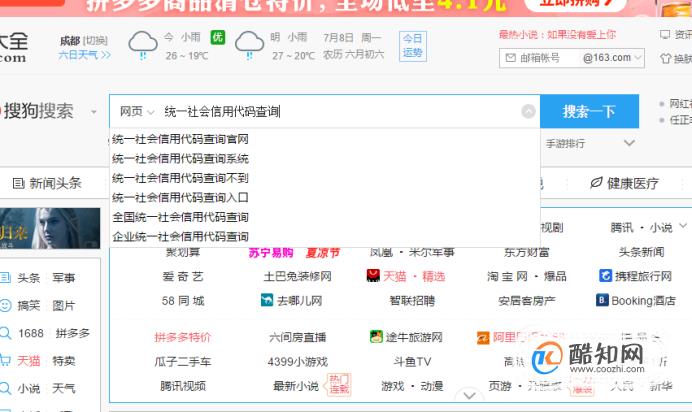
Task: Click the Ctrip icon beside 携程旅行网
Action: click(x=605, y=276)
